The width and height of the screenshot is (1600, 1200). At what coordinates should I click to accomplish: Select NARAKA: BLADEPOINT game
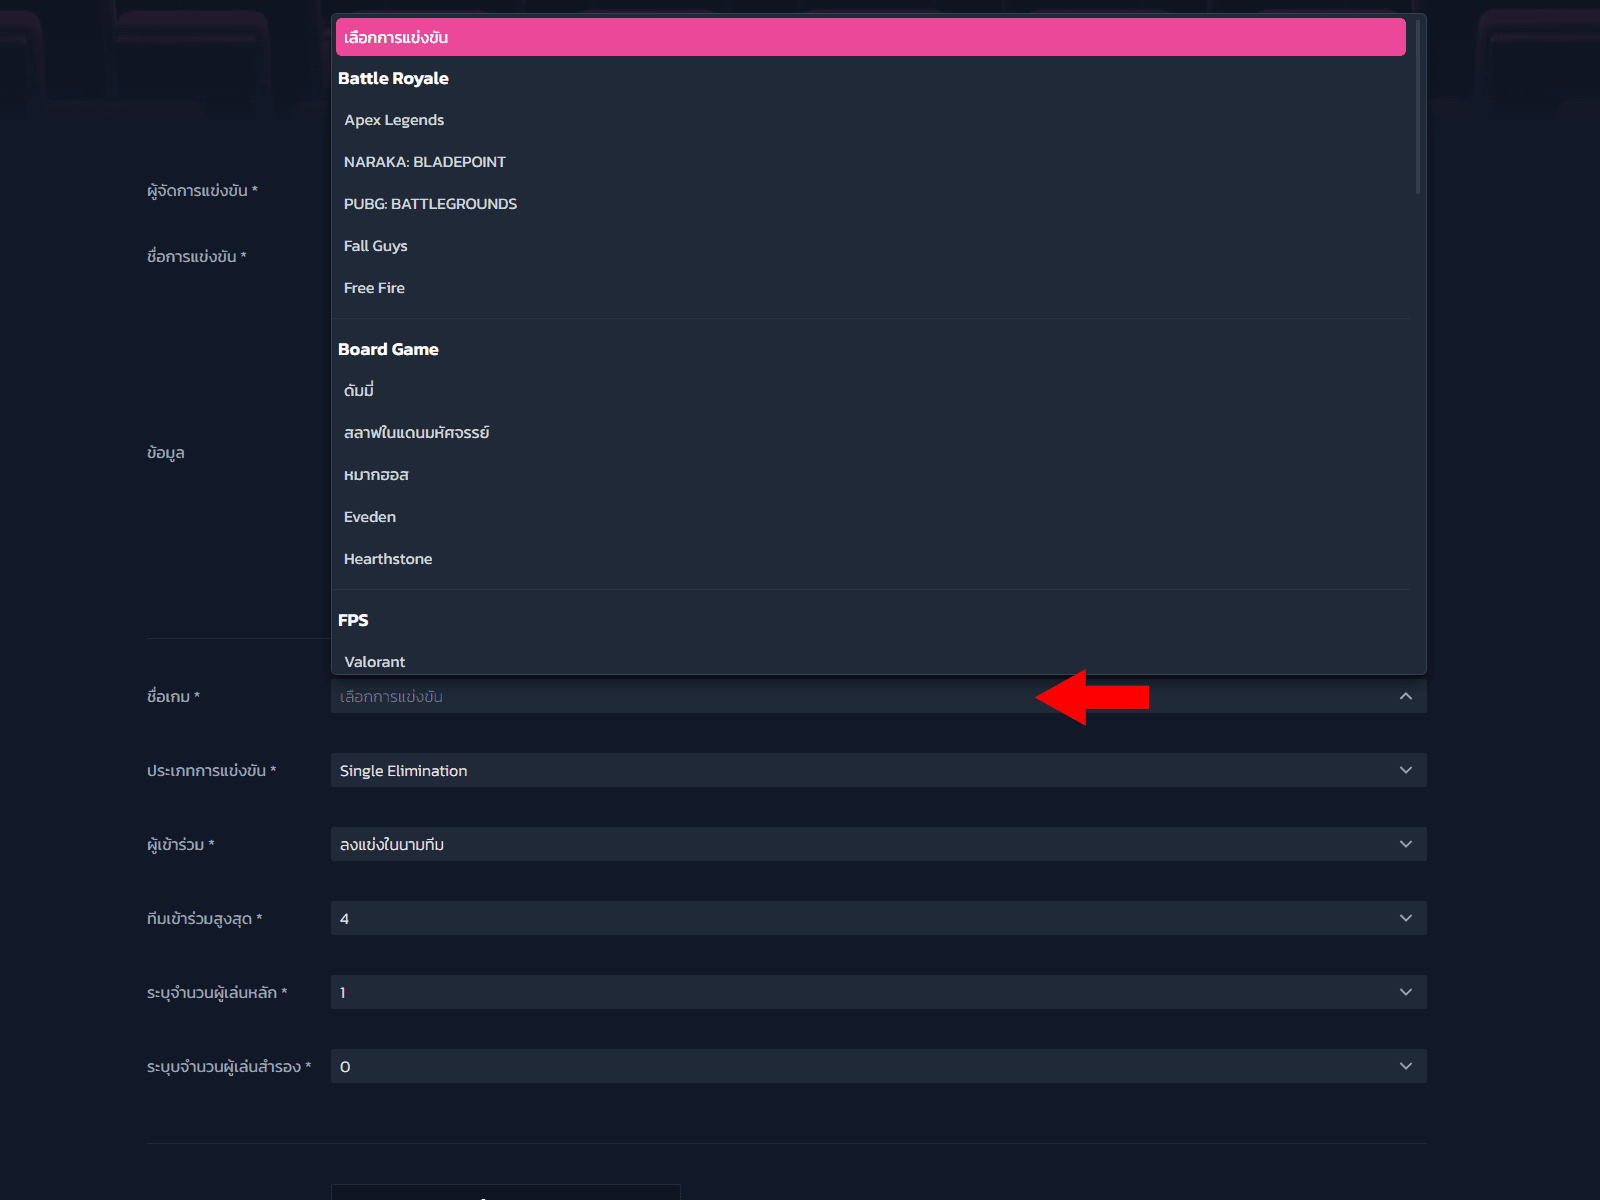(x=870, y=162)
